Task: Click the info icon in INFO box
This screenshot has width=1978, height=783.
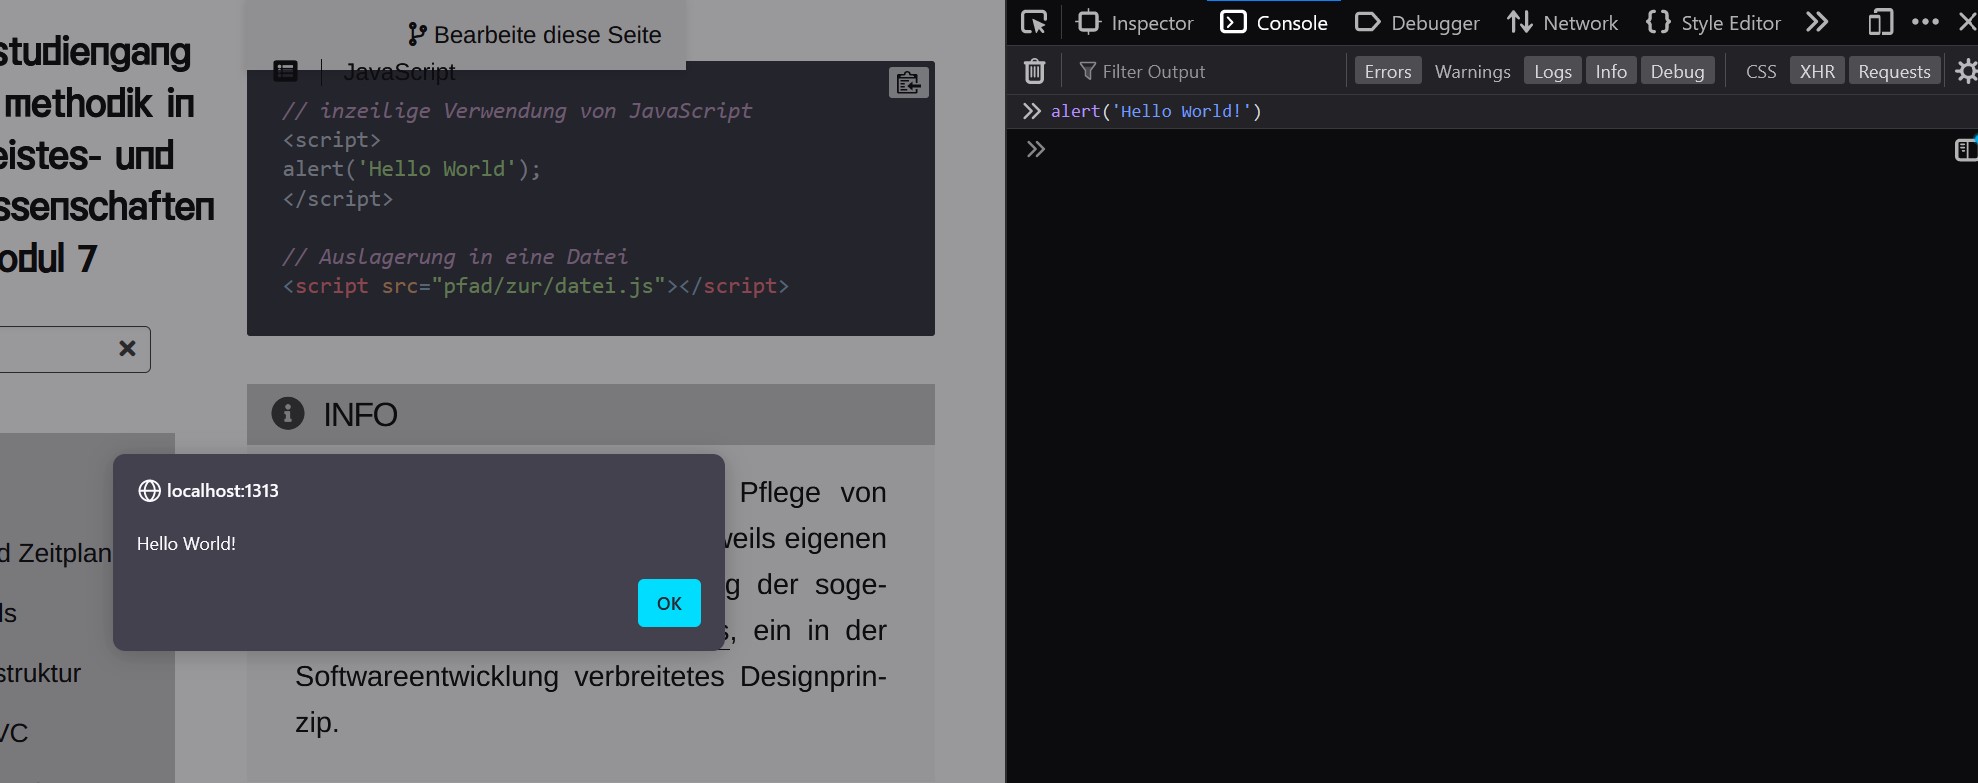Action: tap(288, 413)
